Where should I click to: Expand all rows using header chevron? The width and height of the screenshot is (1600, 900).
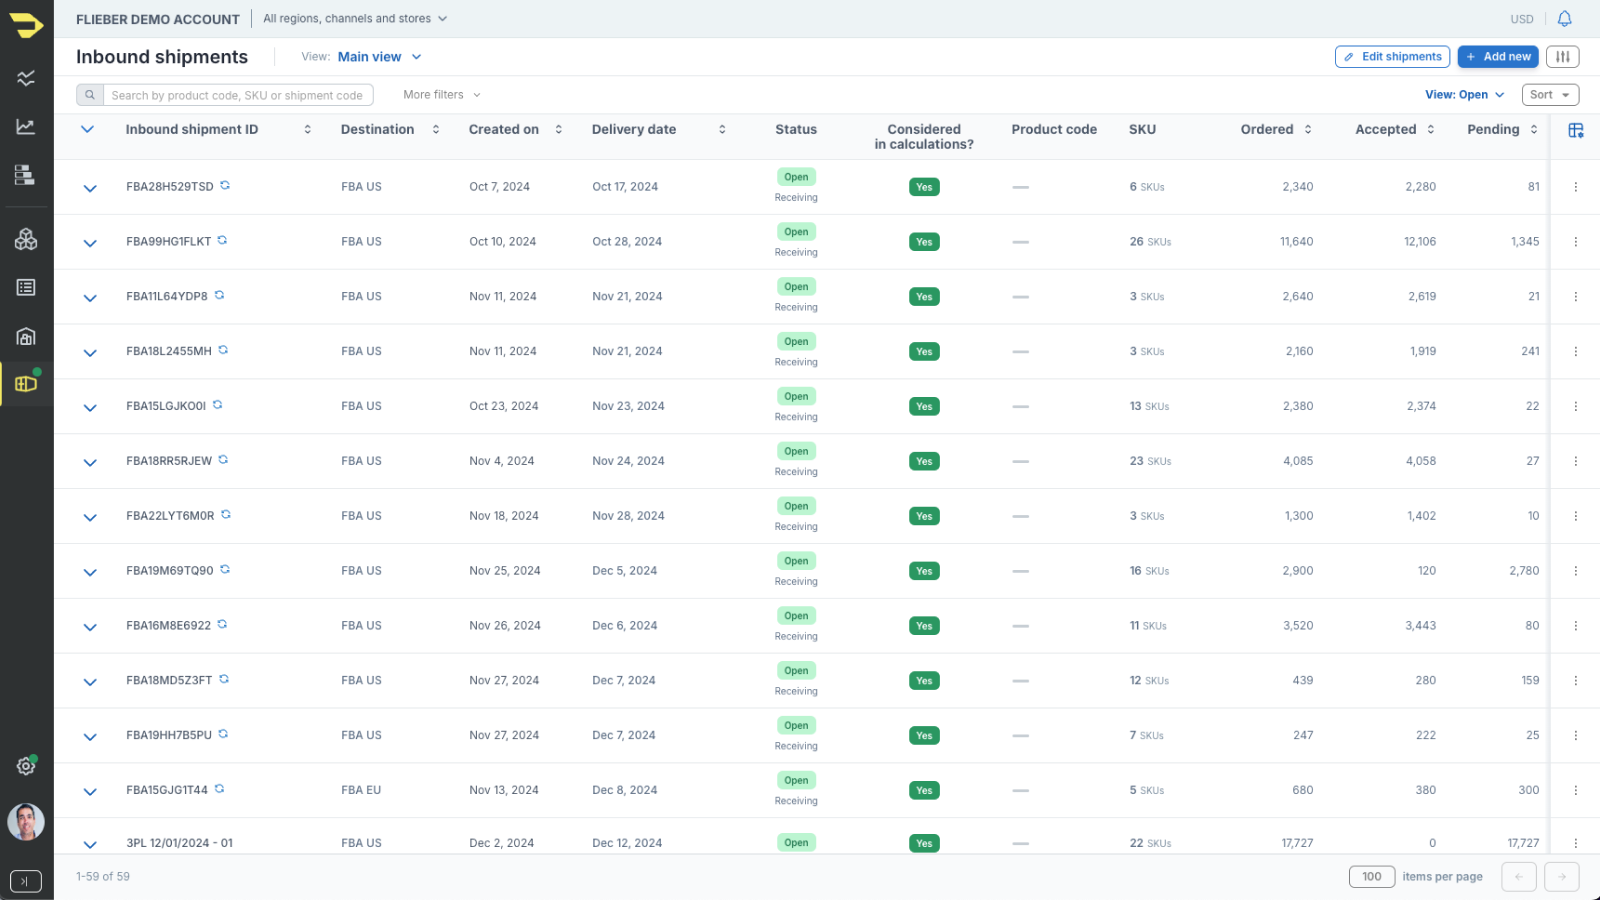click(x=87, y=129)
